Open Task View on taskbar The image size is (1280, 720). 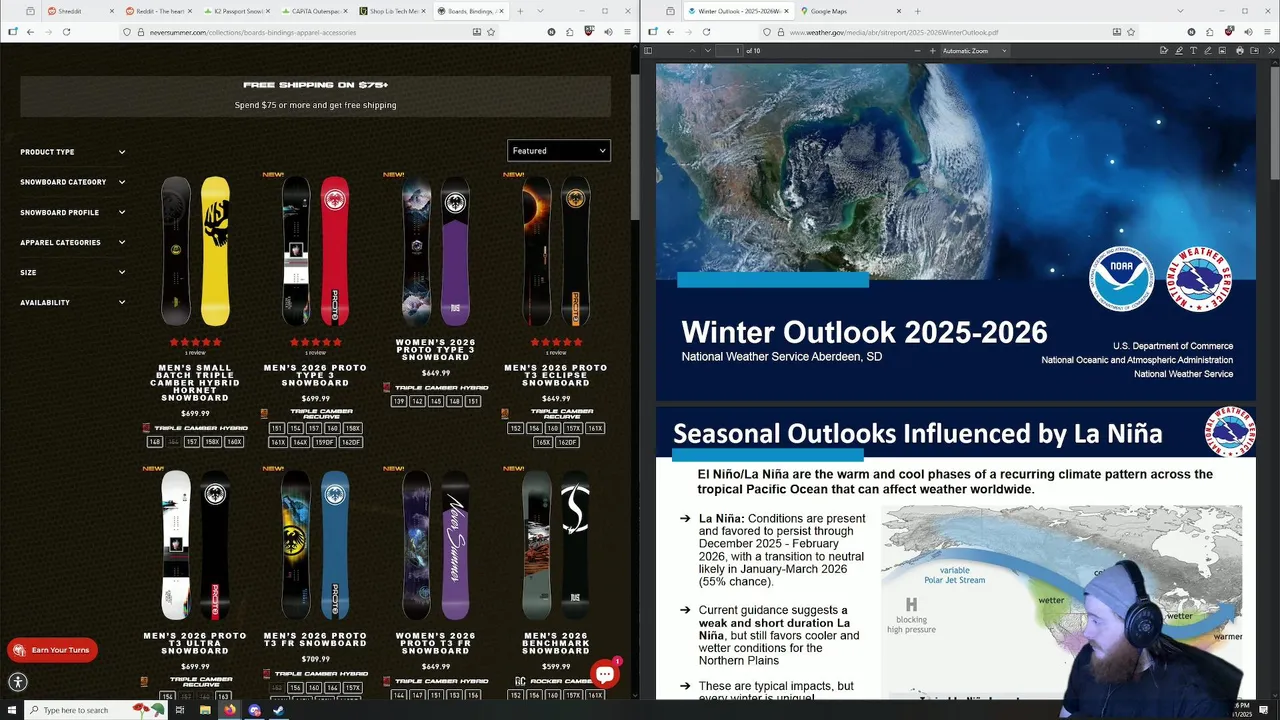coord(180,710)
